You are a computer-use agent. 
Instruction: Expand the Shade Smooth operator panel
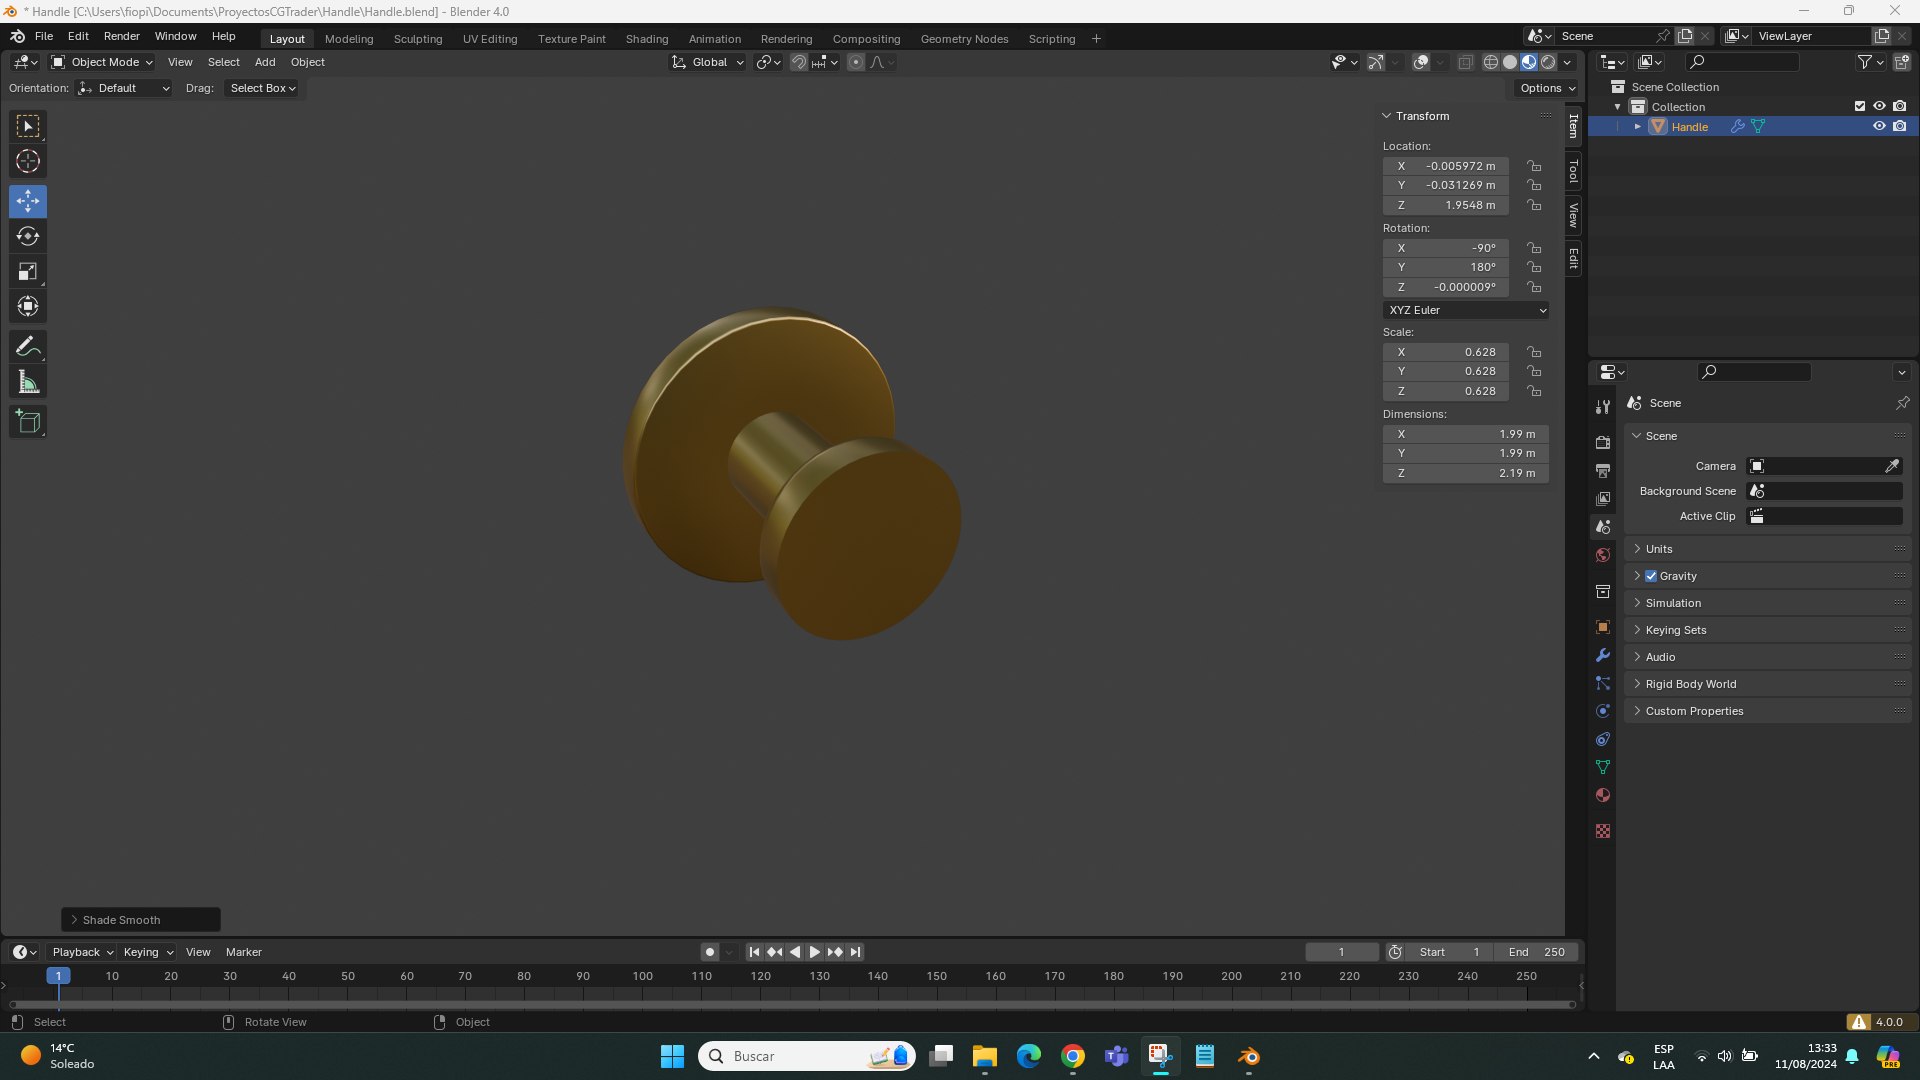pyautogui.click(x=120, y=920)
